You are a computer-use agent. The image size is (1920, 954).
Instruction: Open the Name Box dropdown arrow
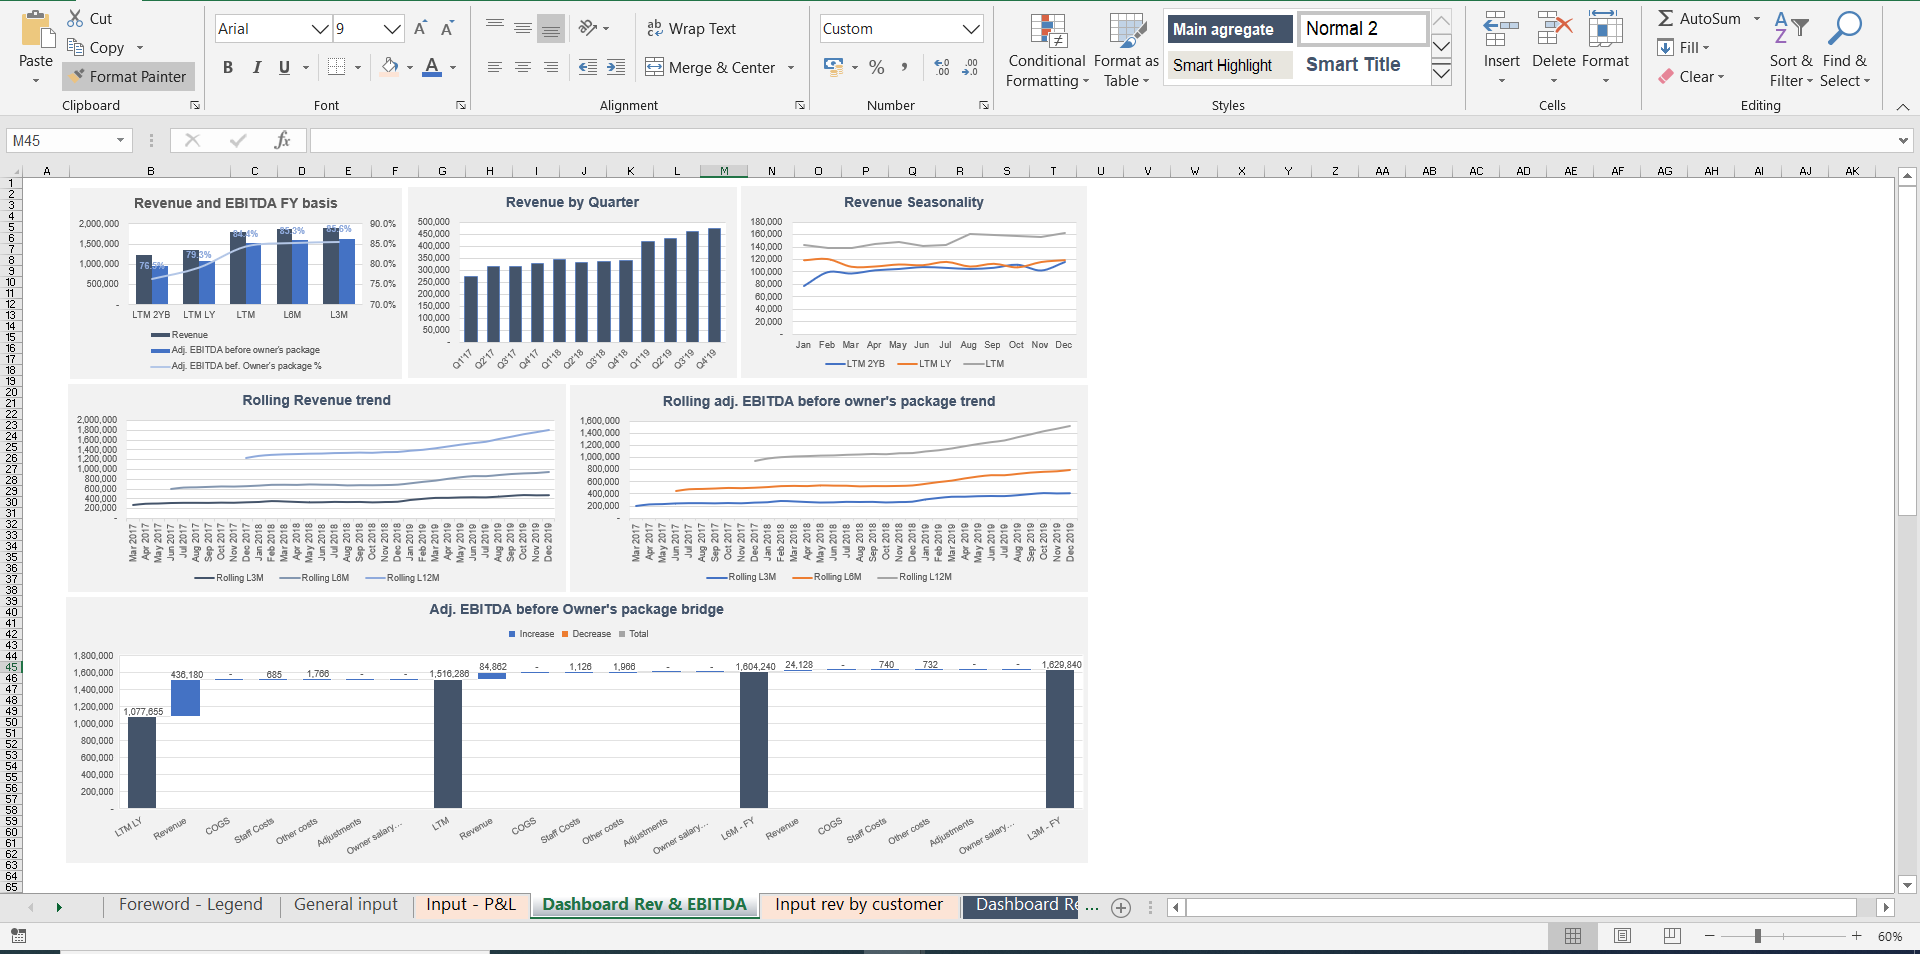[x=120, y=141]
